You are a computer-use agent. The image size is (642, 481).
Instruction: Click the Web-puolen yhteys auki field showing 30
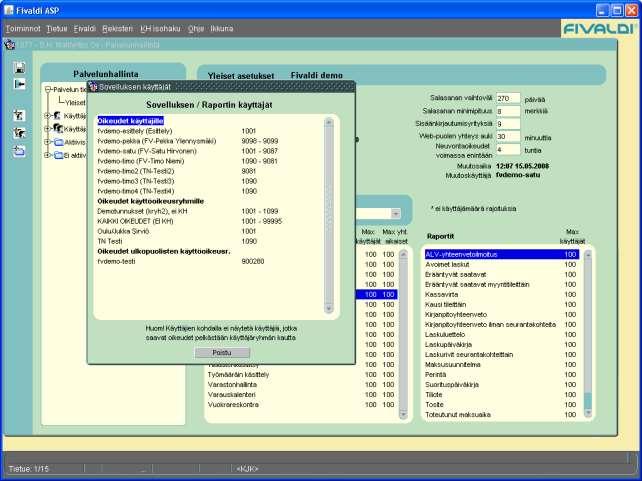tap(508, 136)
